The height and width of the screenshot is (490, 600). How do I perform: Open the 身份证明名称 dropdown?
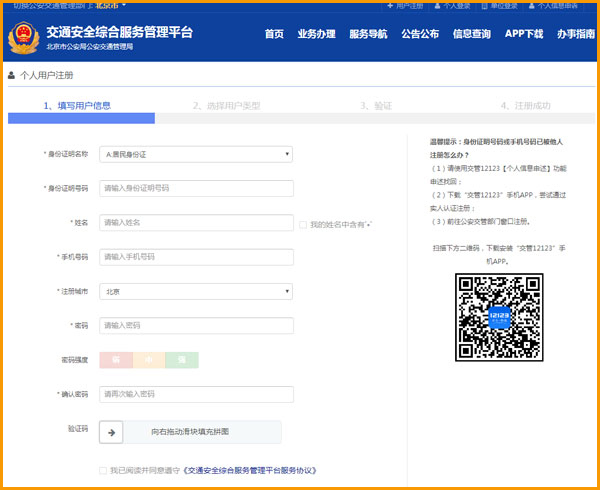point(196,154)
